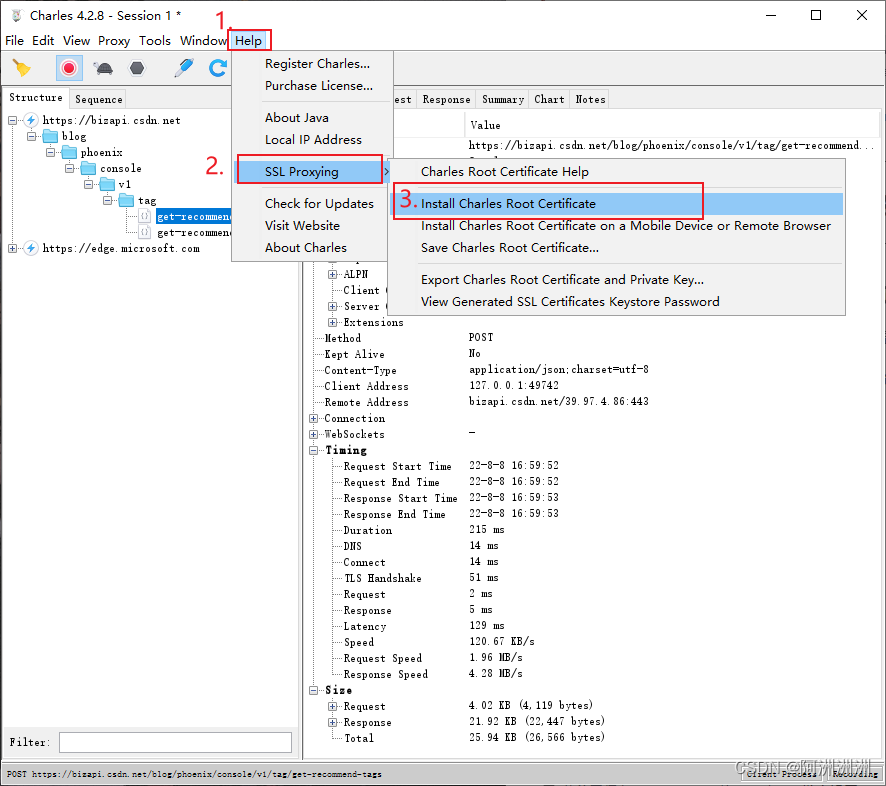Click inside the Filter input field
Image resolution: width=886 pixels, height=786 pixels.
tap(175, 742)
